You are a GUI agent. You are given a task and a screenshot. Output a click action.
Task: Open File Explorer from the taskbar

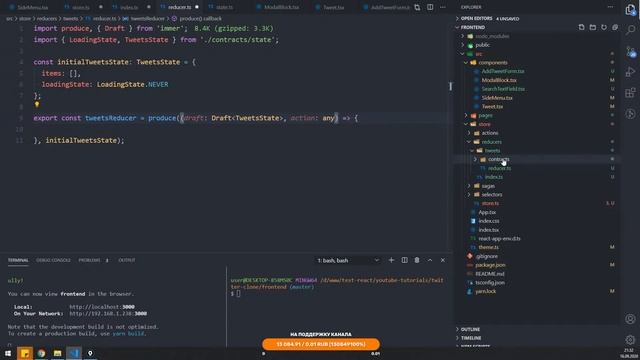coord(58,353)
